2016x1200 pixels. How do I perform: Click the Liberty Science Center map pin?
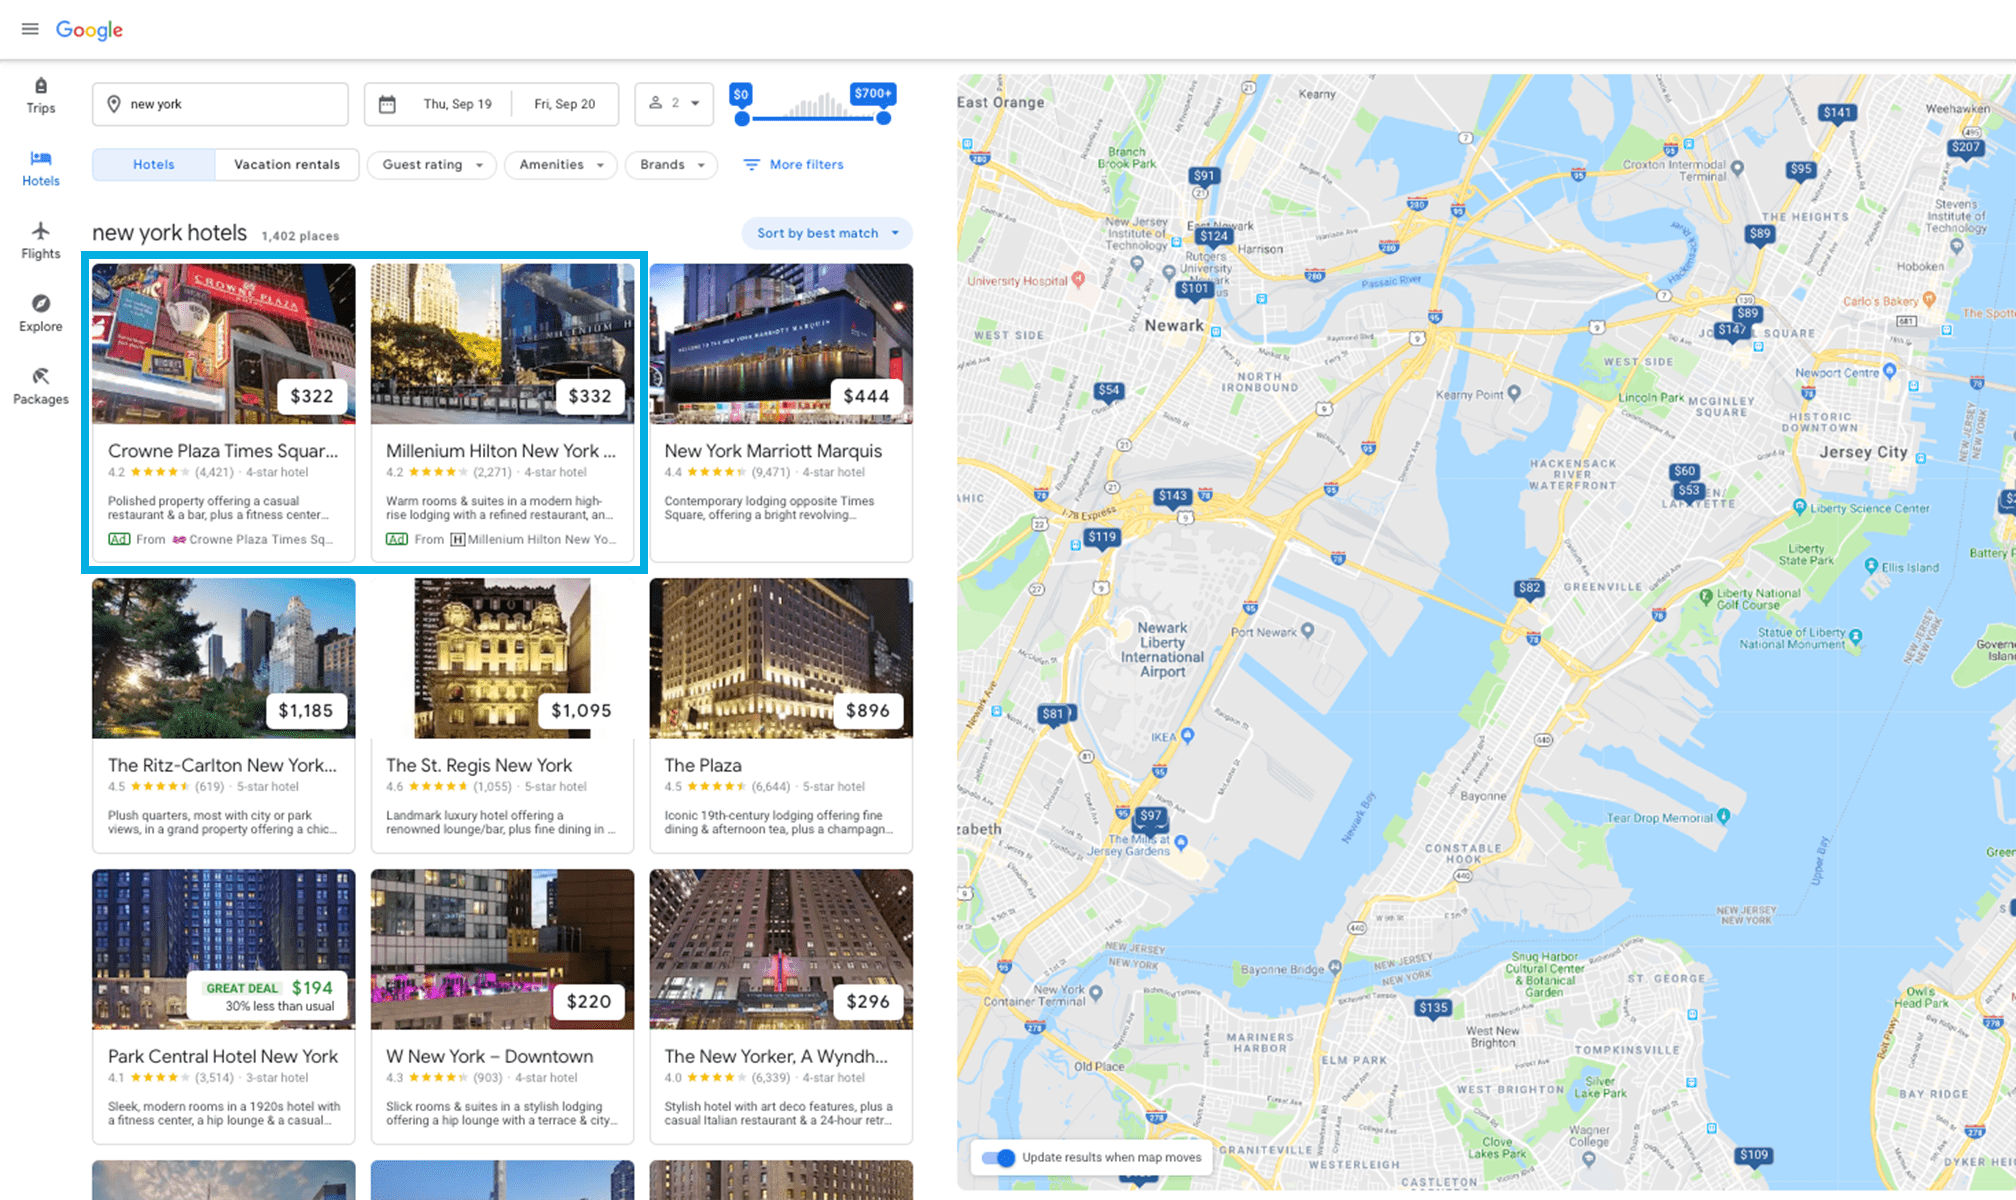pos(1800,507)
